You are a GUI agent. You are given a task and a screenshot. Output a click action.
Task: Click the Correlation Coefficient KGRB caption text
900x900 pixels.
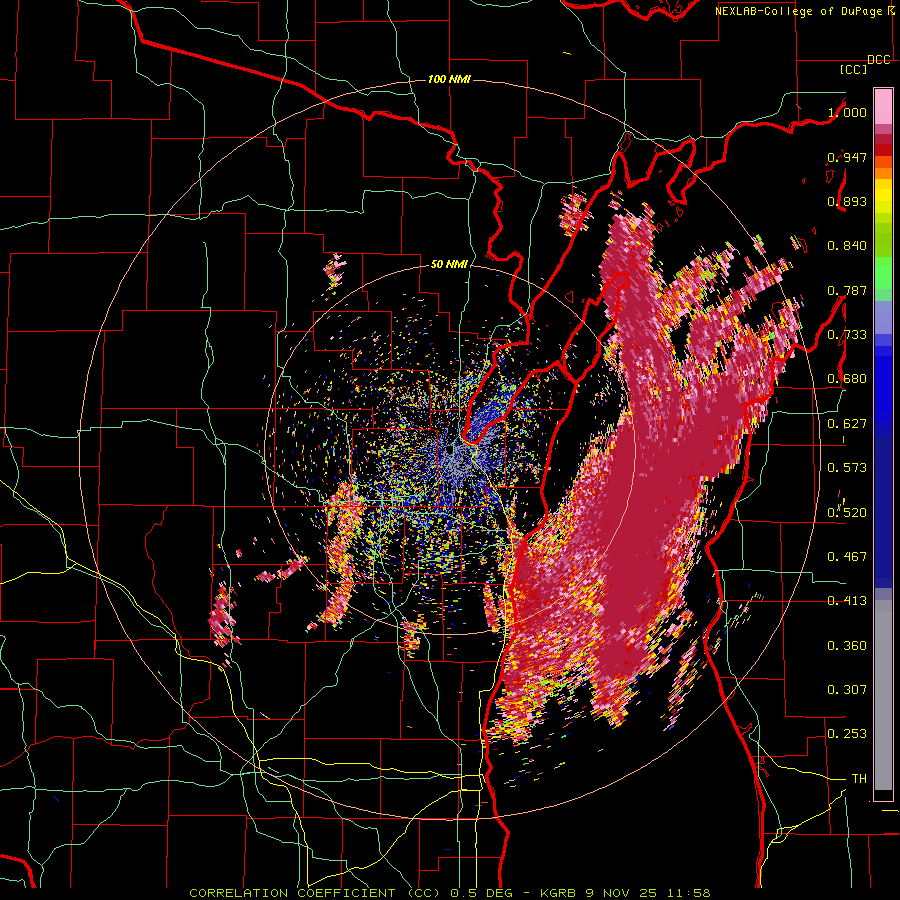click(x=450, y=893)
